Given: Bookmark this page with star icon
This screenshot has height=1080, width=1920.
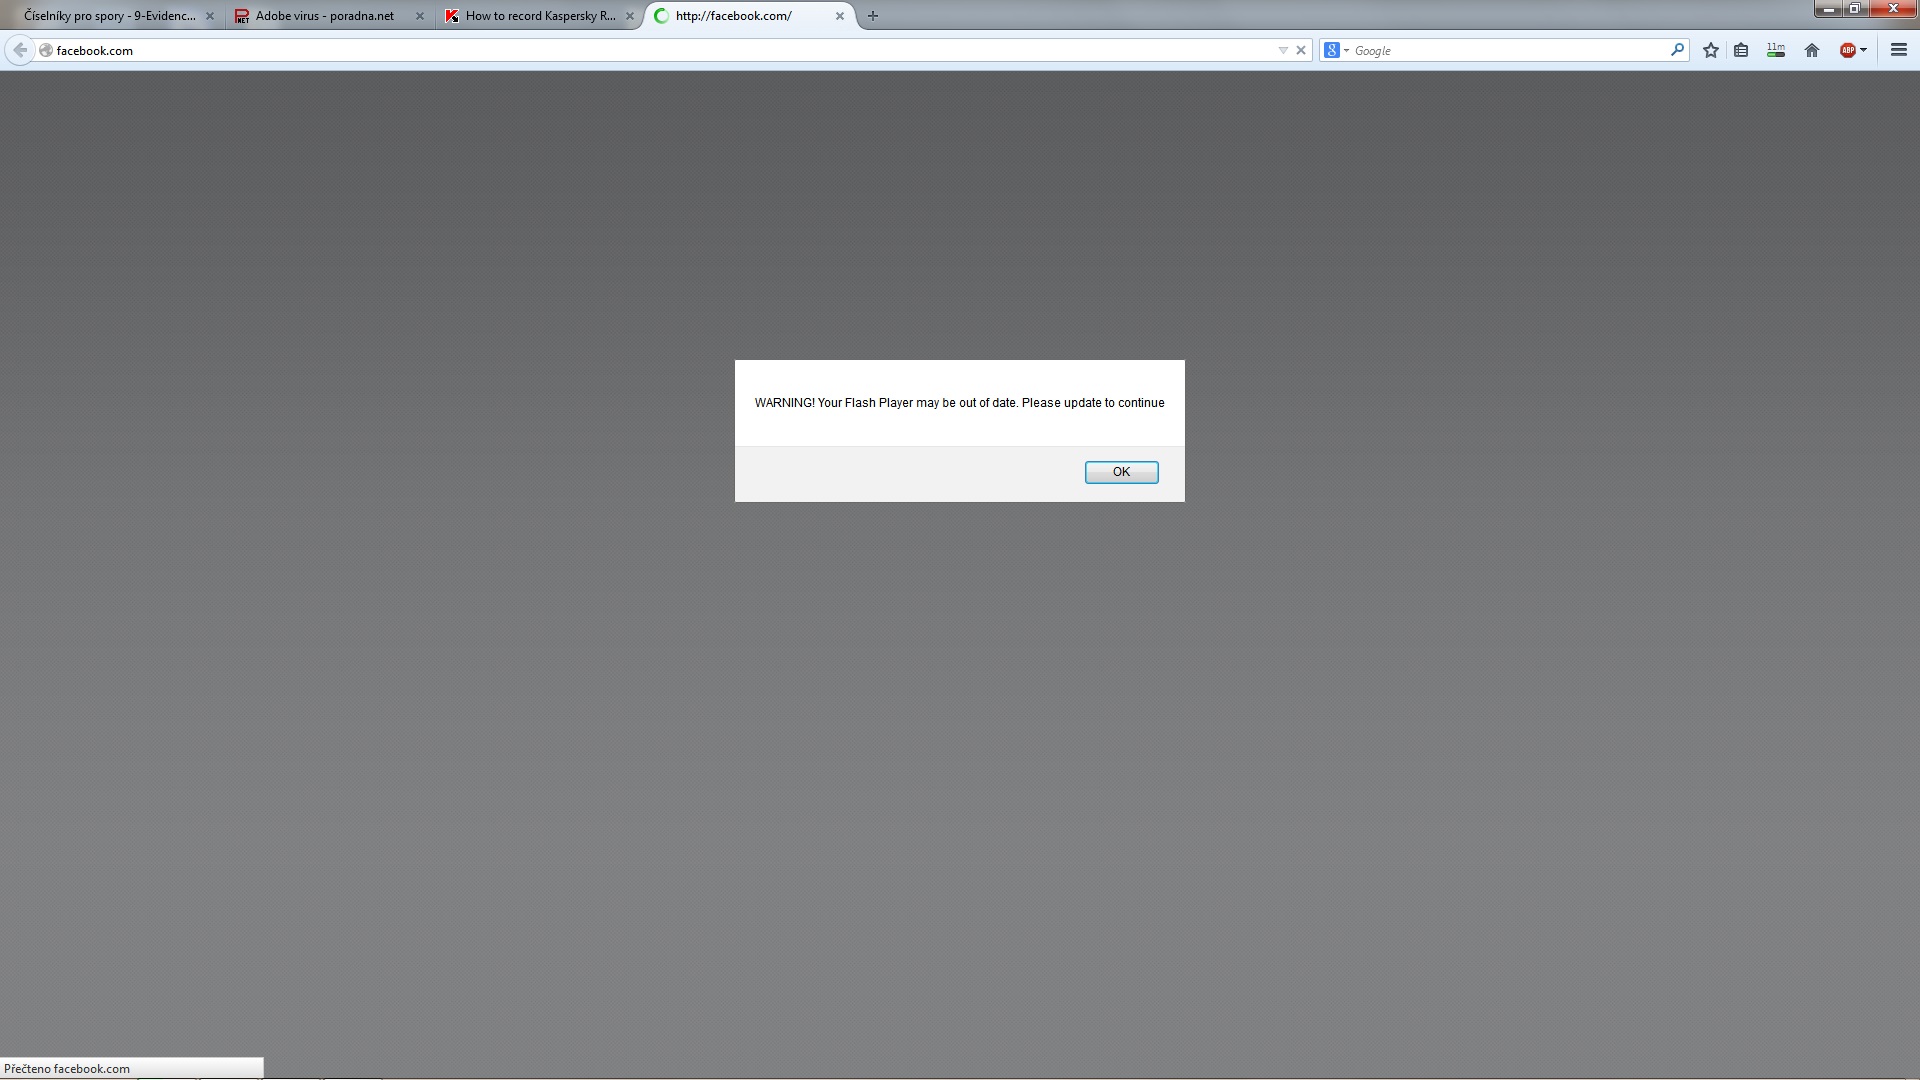Looking at the screenshot, I should coord(1711,50).
